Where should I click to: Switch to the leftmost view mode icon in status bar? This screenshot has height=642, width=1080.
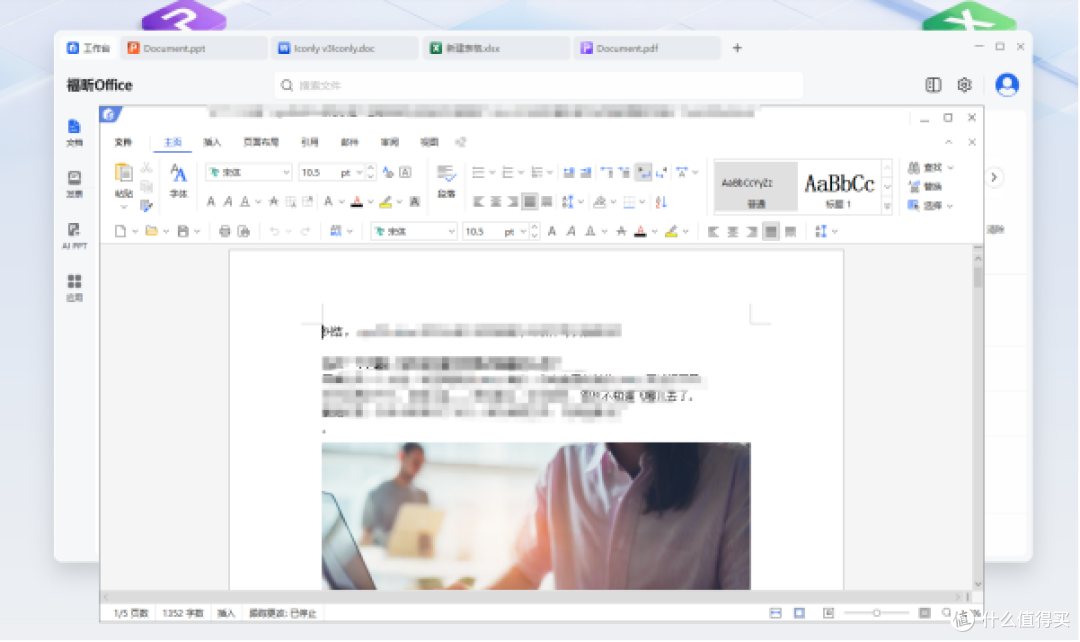776,613
